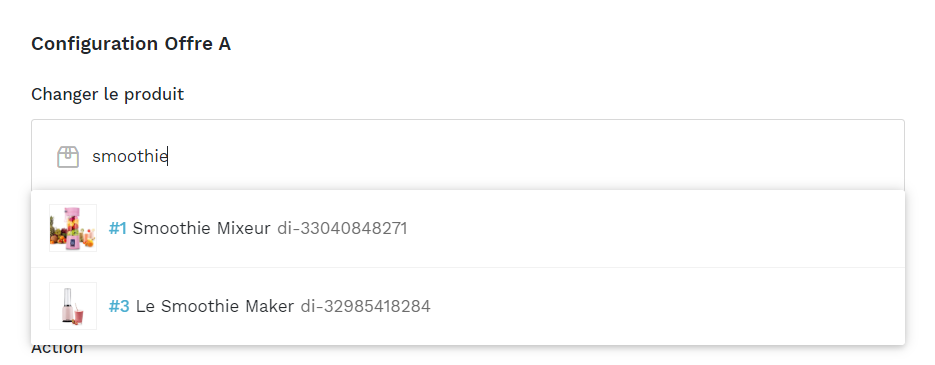Viewport: 935px width, 365px height.
Task: Click the blue #1 rank badge
Action: tap(117, 228)
